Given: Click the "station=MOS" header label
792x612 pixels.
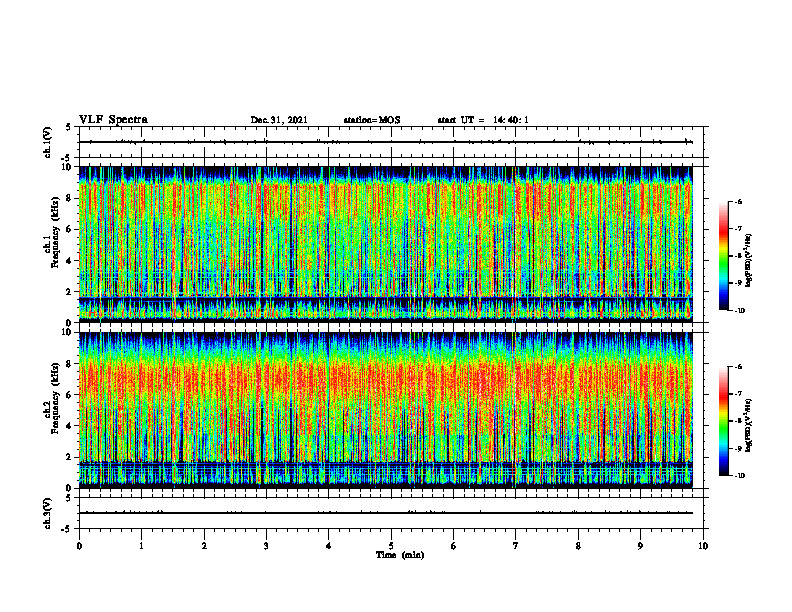Looking at the screenshot, I should click(x=372, y=120).
